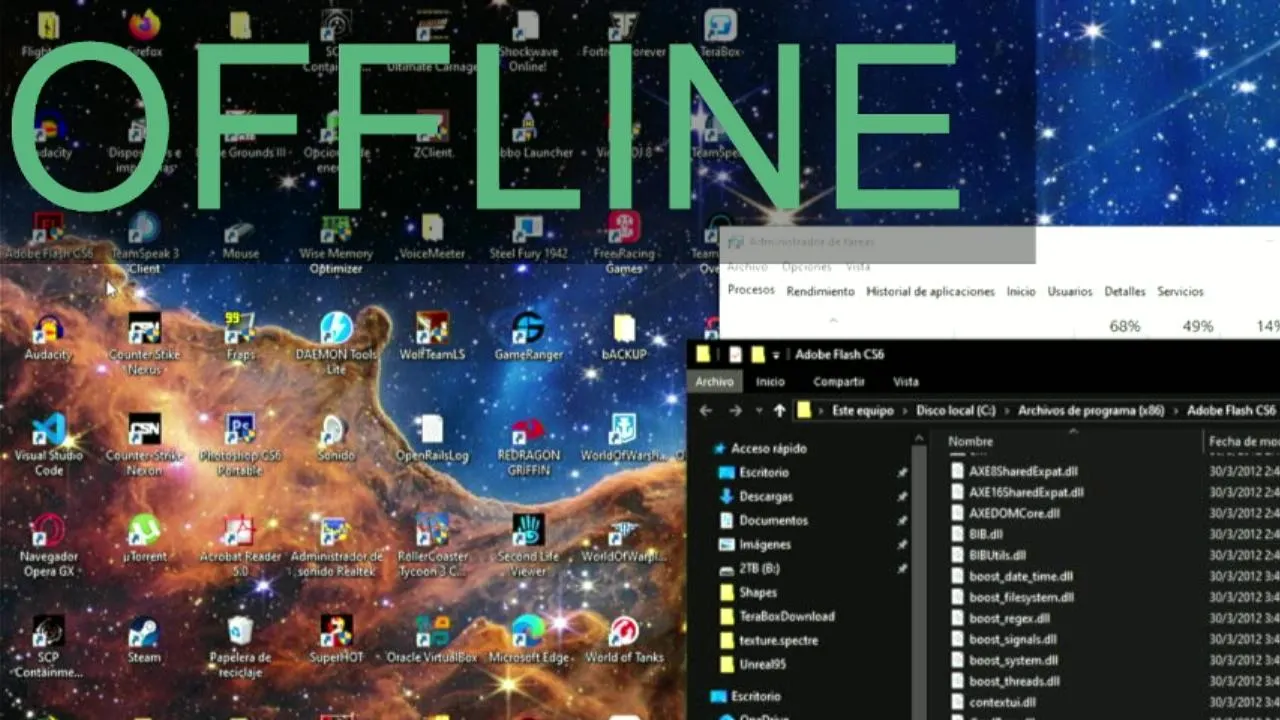Open the Archivo tab in Explorer
Viewport: 1280px width, 720px height.
click(714, 381)
